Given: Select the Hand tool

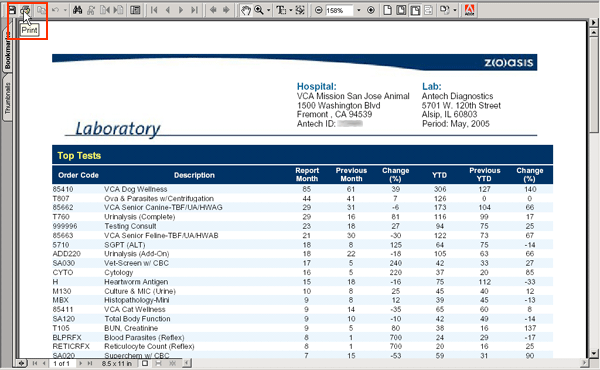Looking at the screenshot, I should (x=246, y=10).
